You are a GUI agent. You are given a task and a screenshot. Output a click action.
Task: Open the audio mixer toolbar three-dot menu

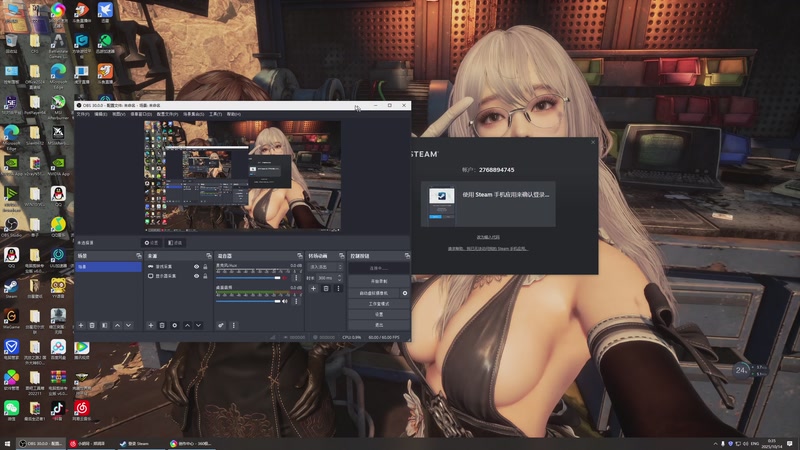click(234, 325)
